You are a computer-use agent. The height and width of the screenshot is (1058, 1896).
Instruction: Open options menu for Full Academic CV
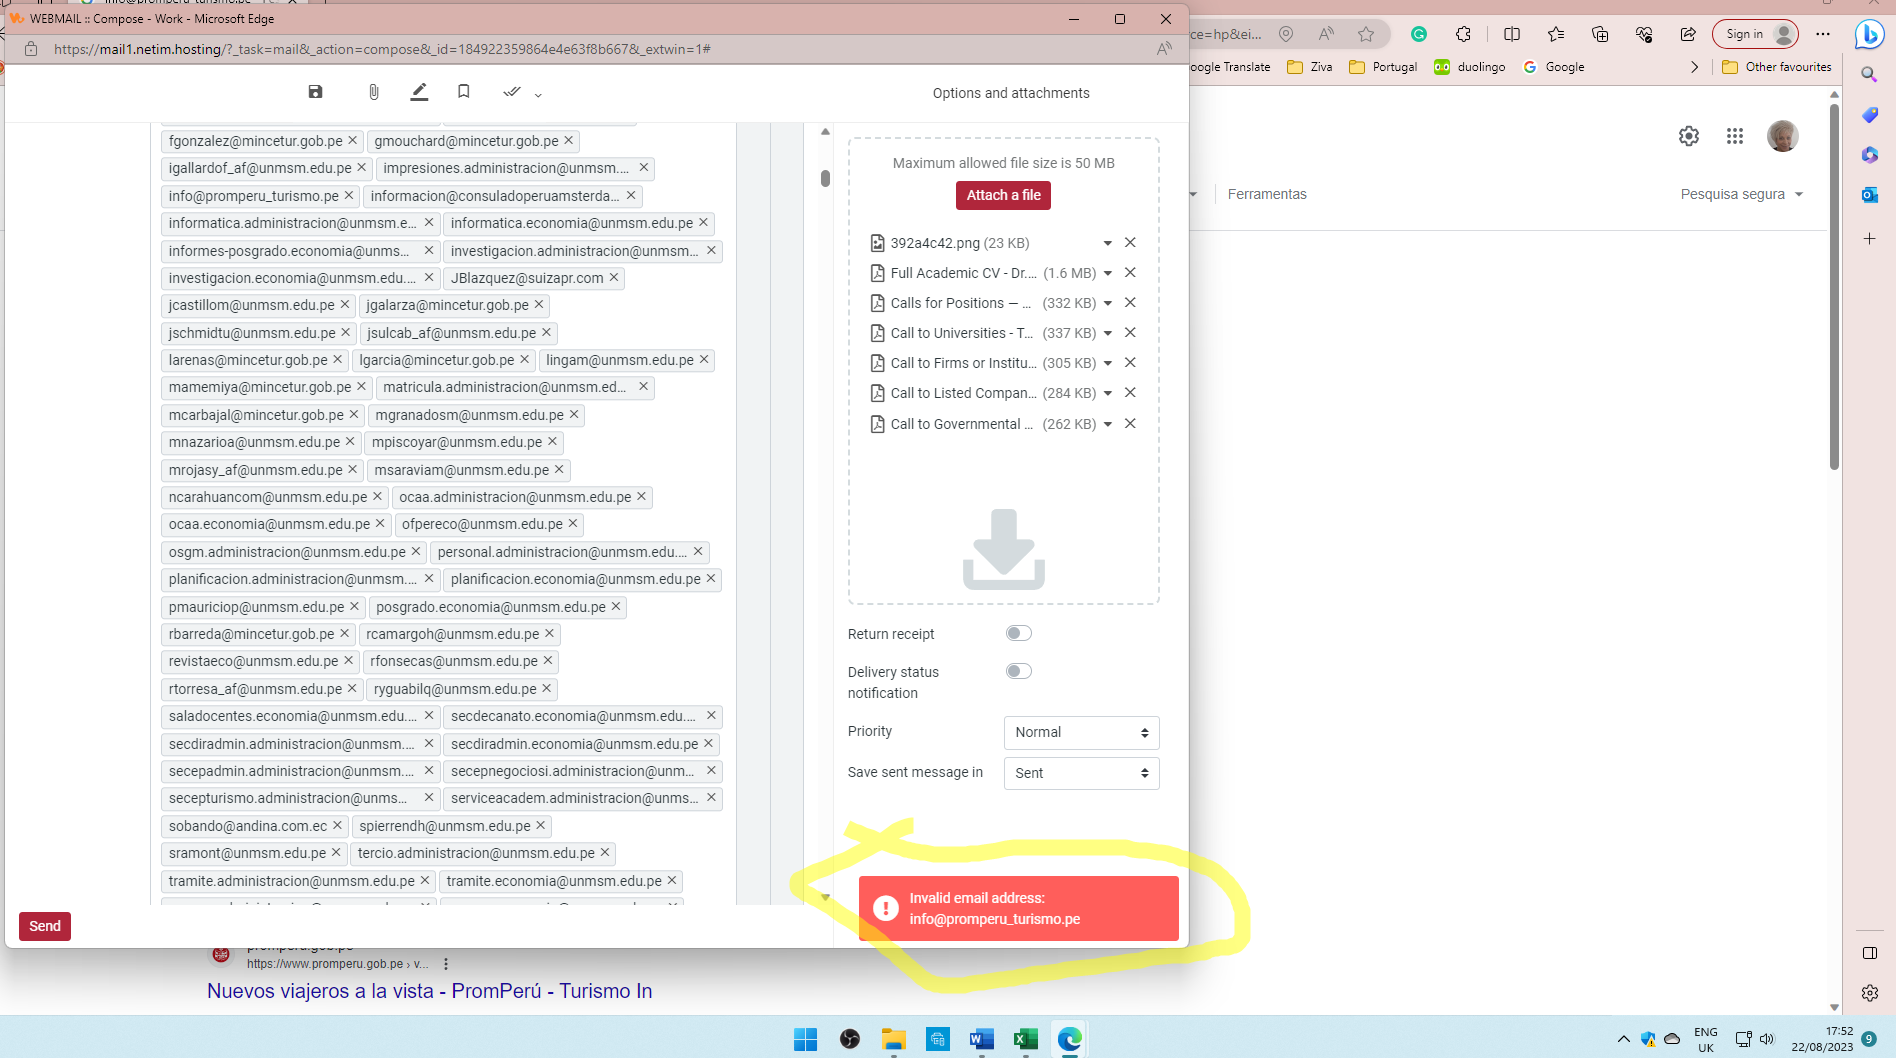coord(1108,273)
